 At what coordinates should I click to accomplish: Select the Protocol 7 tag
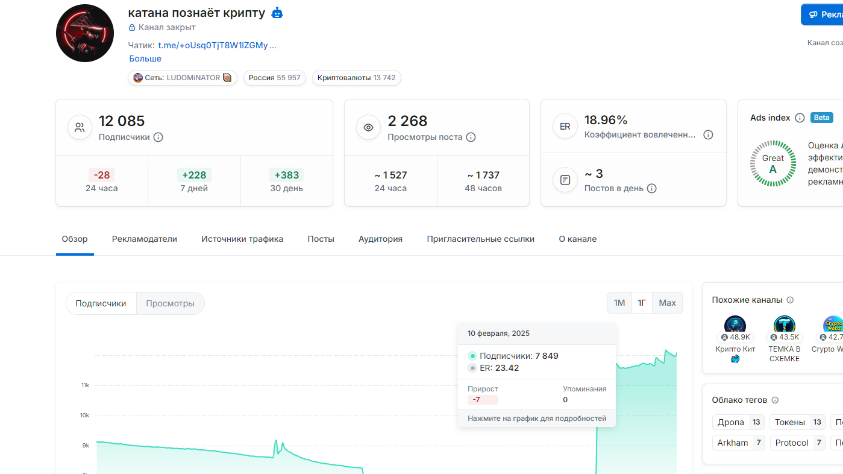click(797, 443)
